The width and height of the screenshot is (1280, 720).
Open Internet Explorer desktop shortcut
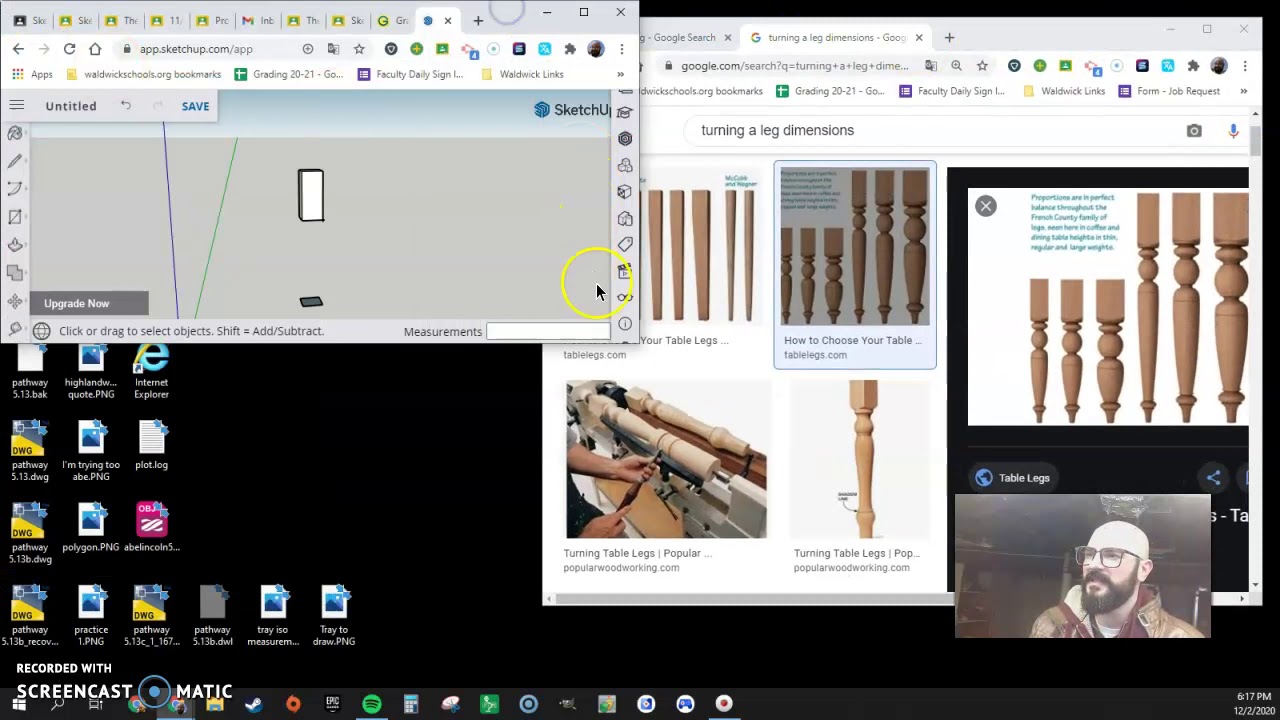pyautogui.click(x=151, y=372)
